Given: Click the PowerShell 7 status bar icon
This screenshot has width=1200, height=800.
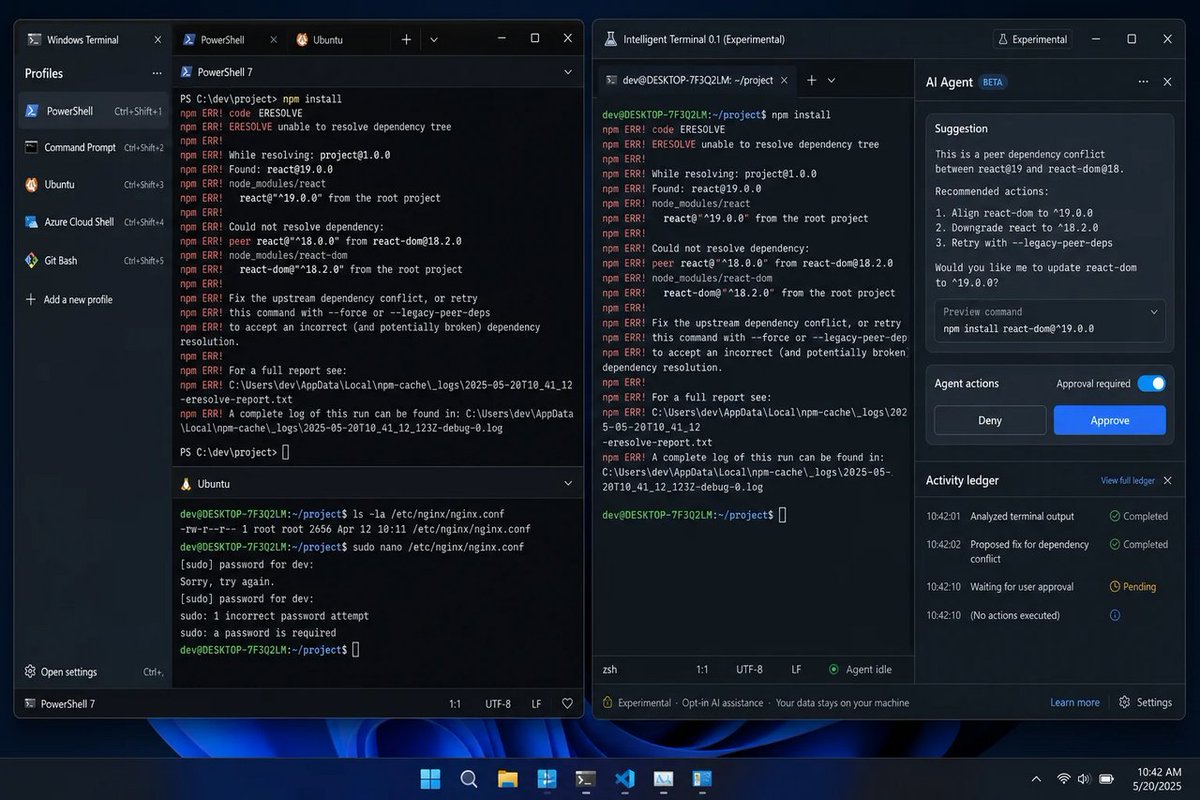Looking at the screenshot, I should tap(31, 704).
